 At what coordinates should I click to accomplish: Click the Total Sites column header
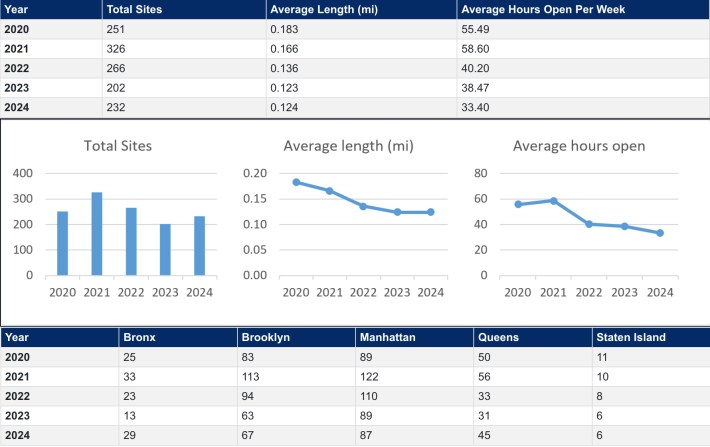(x=134, y=10)
